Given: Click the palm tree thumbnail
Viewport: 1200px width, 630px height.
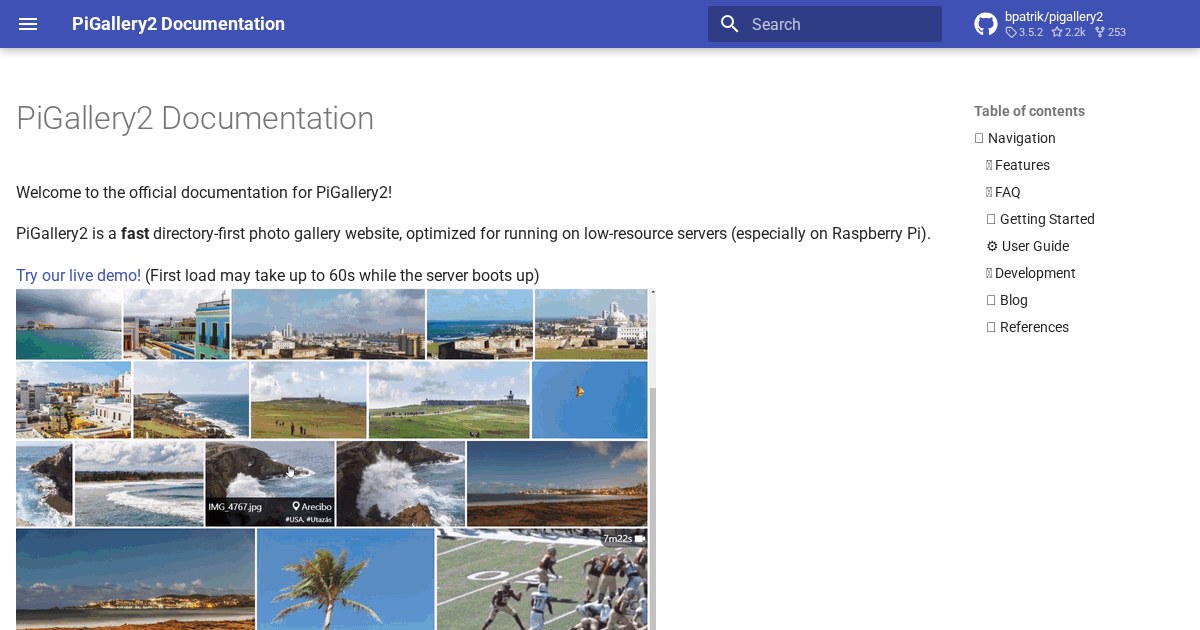Looking at the screenshot, I should pos(346,579).
